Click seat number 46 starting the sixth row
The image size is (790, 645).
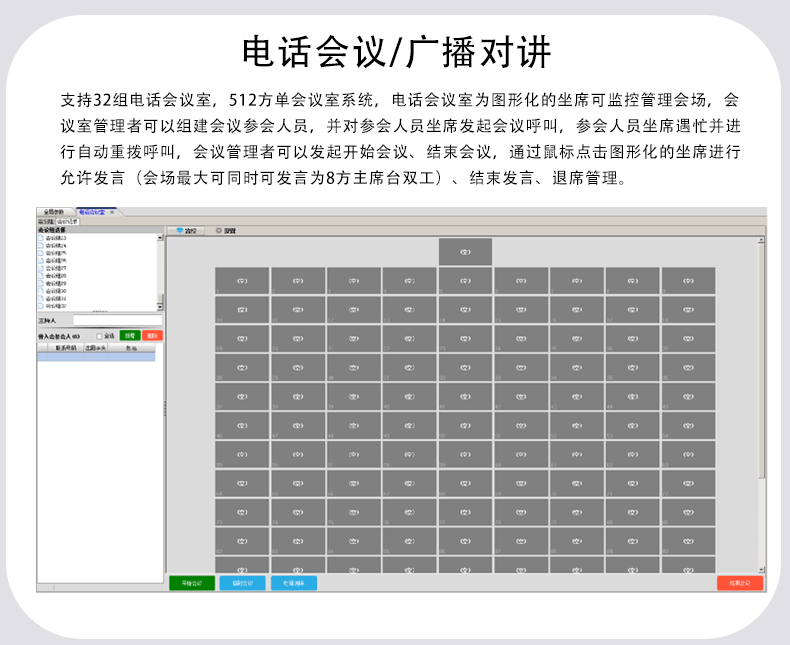[242, 426]
